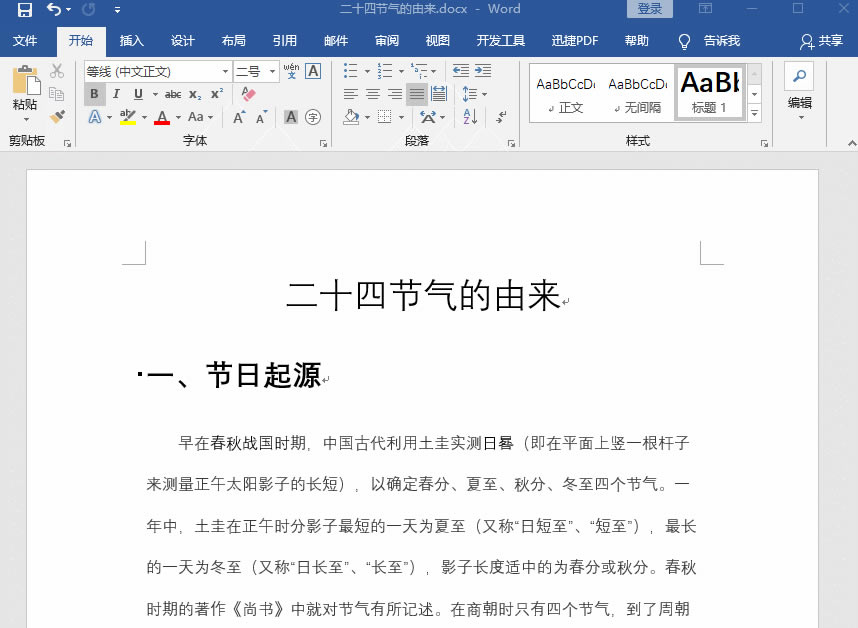Show or hide paragraph marks
The width and height of the screenshot is (858, 628).
click(501, 117)
